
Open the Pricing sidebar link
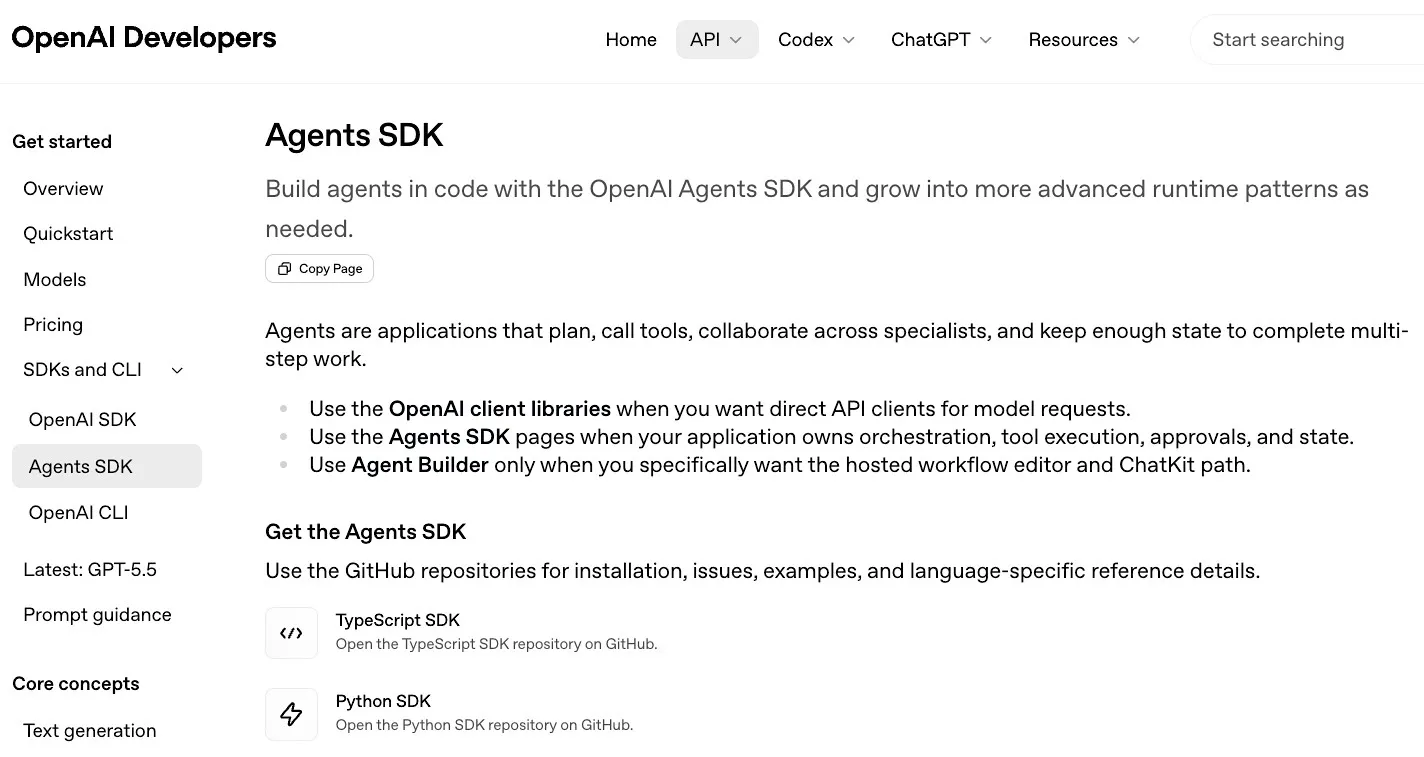[x=53, y=324]
